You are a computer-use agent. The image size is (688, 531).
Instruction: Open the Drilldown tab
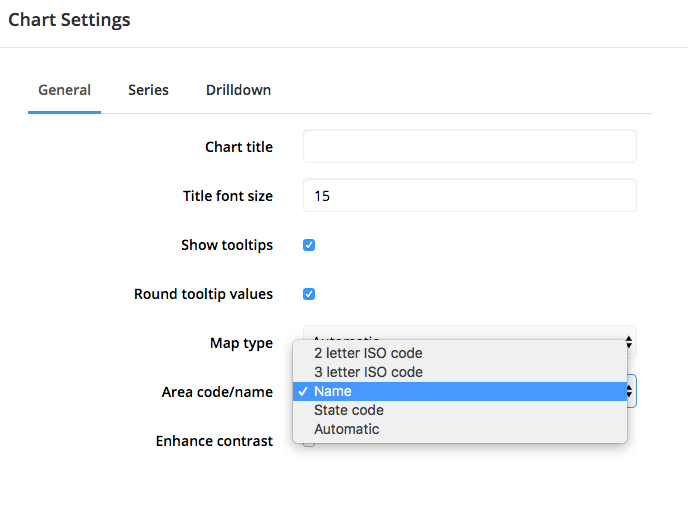(x=238, y=90)
